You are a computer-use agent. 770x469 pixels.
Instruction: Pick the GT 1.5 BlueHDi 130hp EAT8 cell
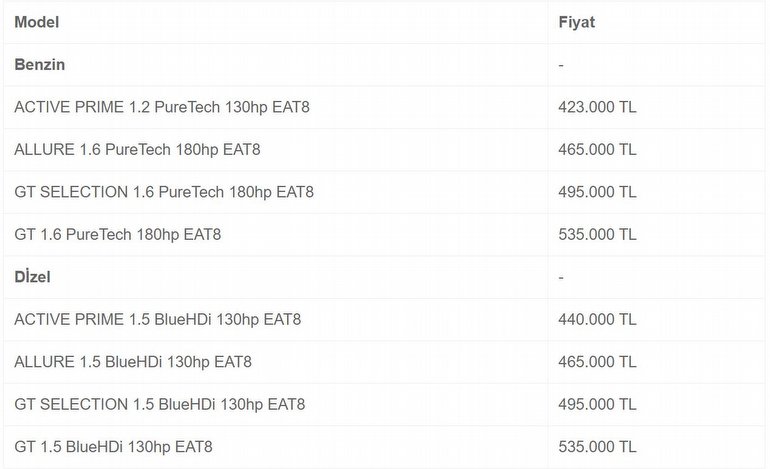(113, 446)
